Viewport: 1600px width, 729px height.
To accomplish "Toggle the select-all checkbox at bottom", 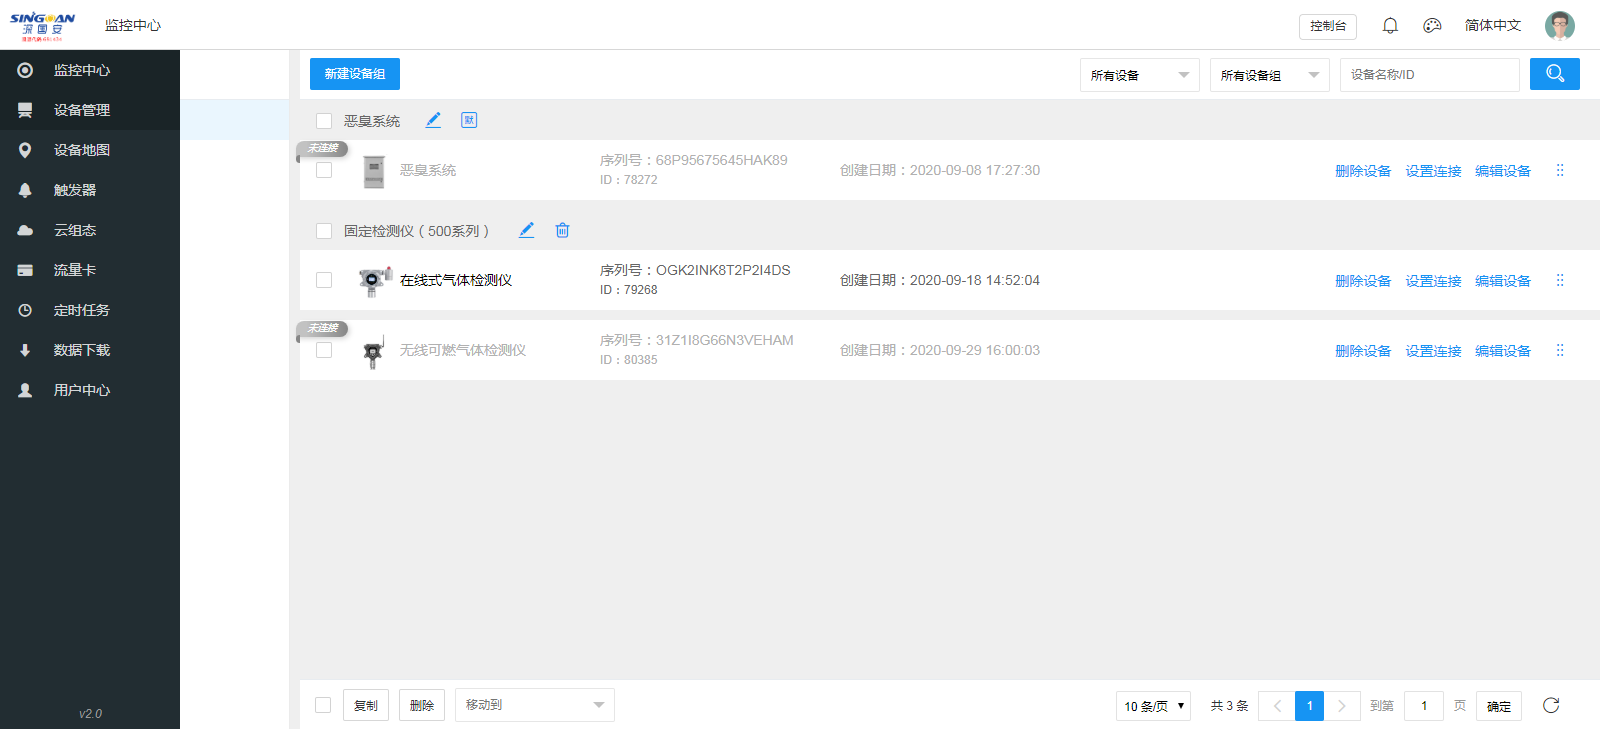I will 323,705.
